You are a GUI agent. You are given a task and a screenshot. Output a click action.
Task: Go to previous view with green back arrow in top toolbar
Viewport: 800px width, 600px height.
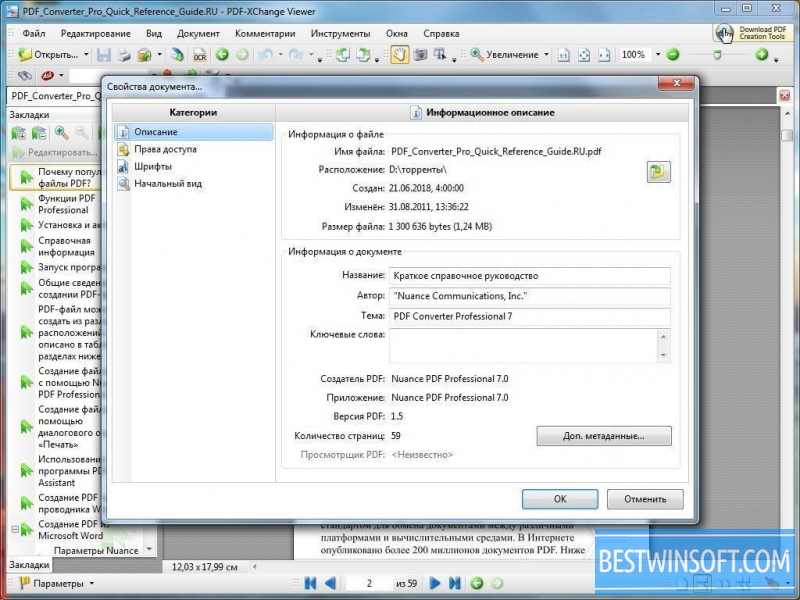coord(222,54)
